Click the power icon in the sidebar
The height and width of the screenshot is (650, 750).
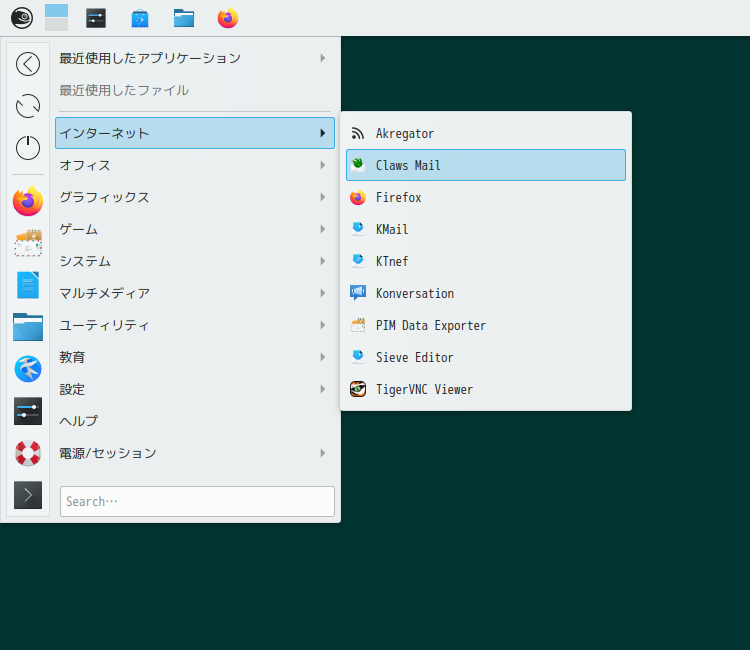[x=28, y=147]
